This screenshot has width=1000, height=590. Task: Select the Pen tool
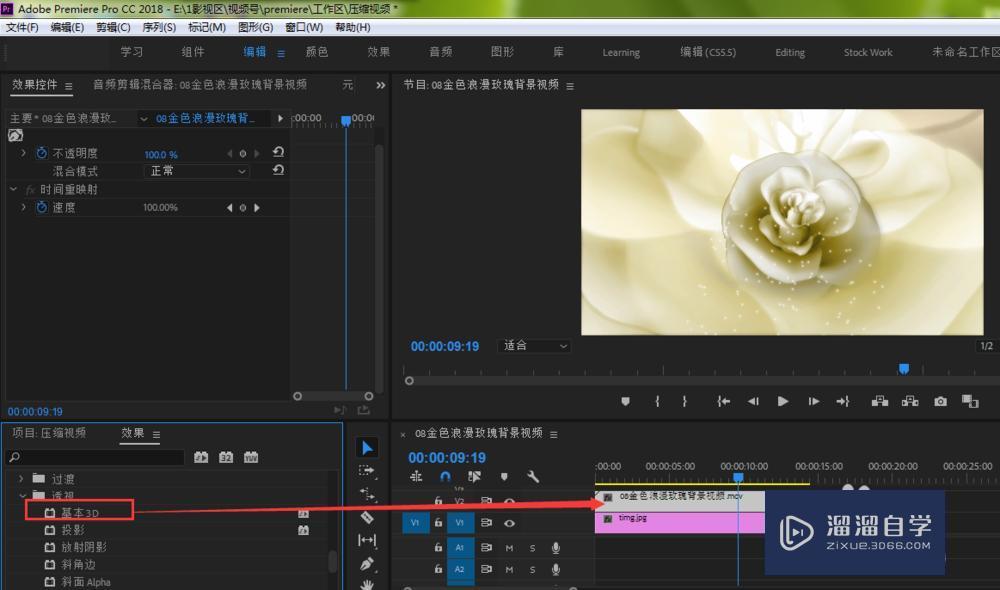coord(367,563)
